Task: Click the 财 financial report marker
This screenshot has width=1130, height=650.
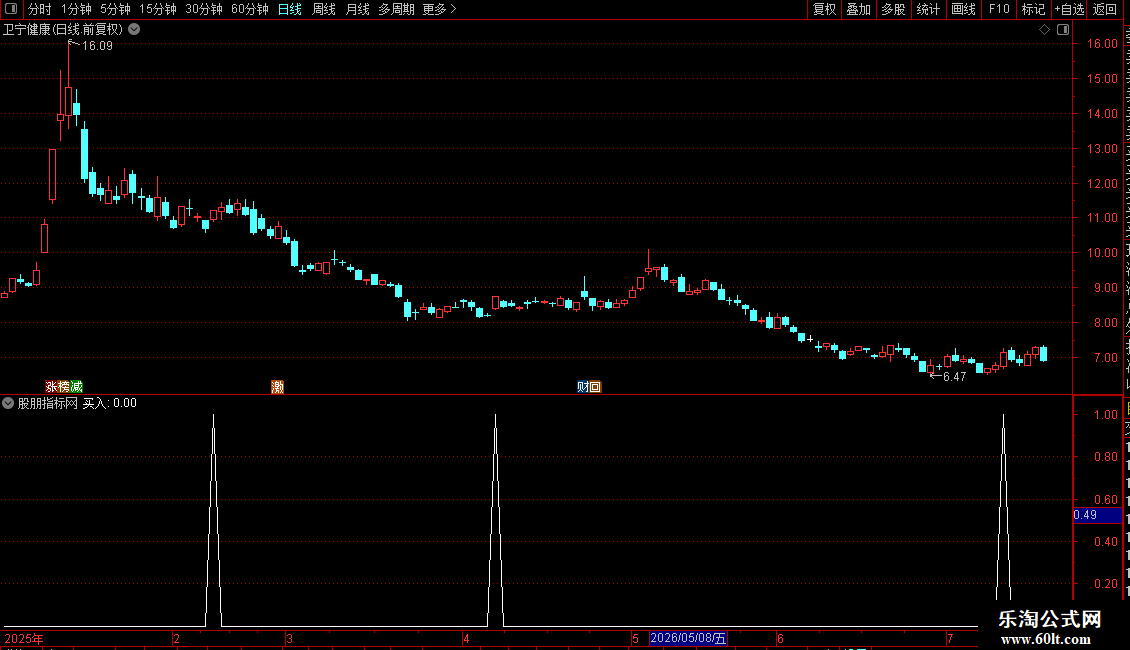Action: pos(583,387)
